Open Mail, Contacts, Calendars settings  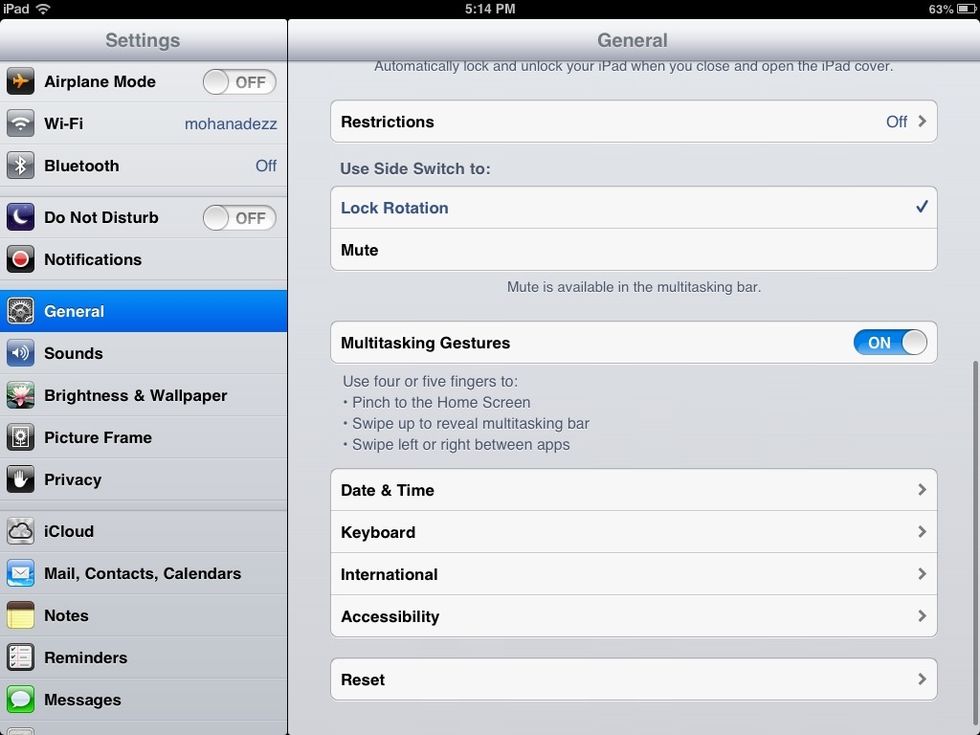click(x=142, y=574)
